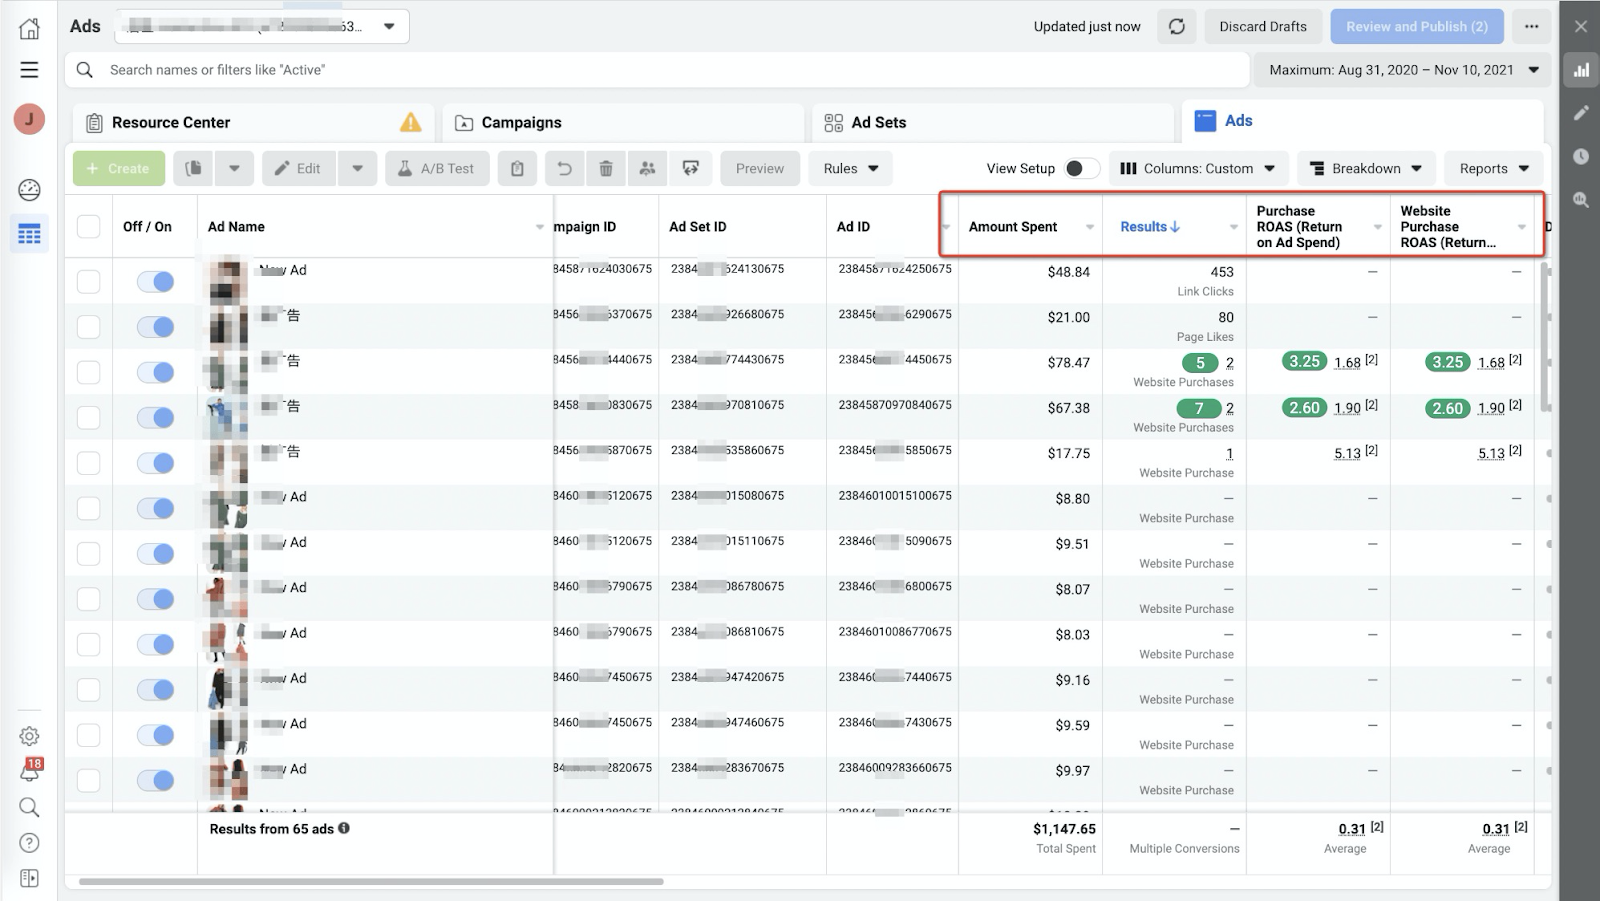This screenshot has width=1600, height=901.
Task: Expand the Columns: Custom dropdown
Action: click(x=1197, y=169)
